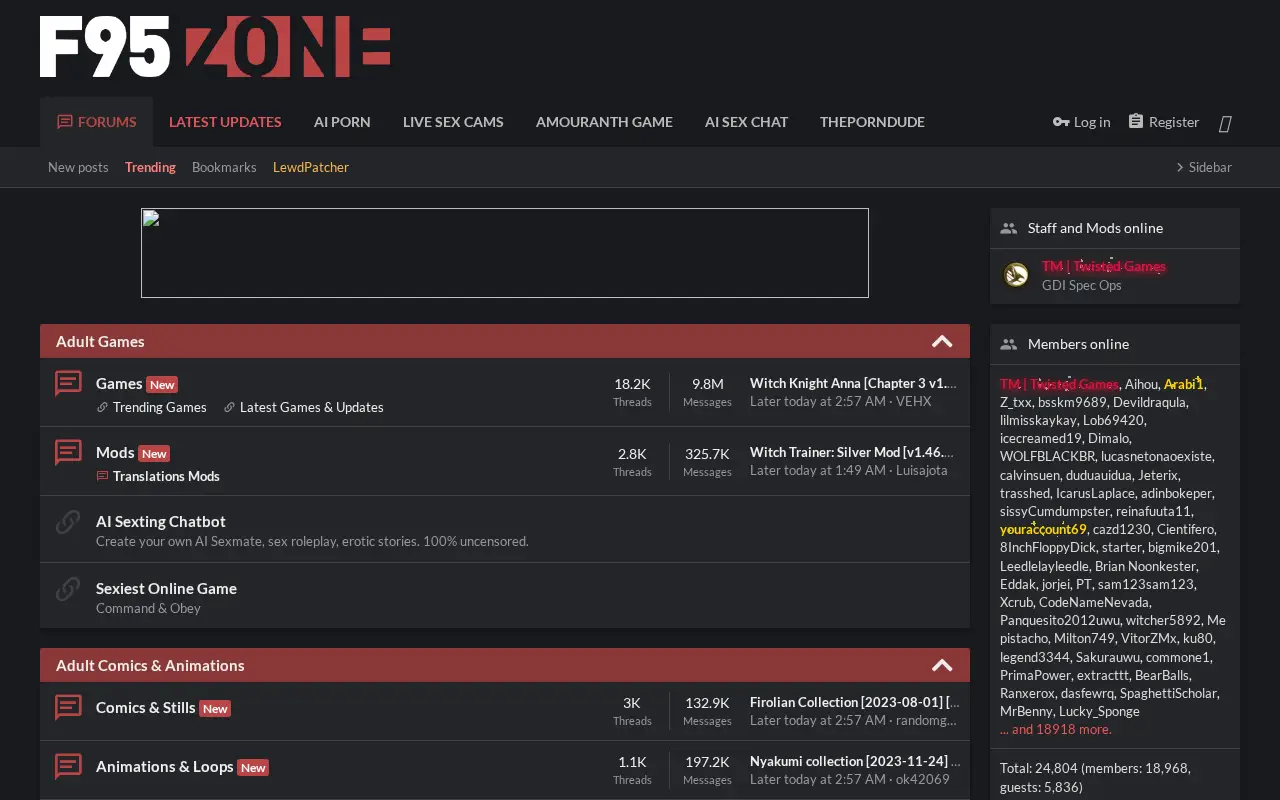Click the Adult Games category title
This screenshot has height=800, width=1280.
[100, 341]
